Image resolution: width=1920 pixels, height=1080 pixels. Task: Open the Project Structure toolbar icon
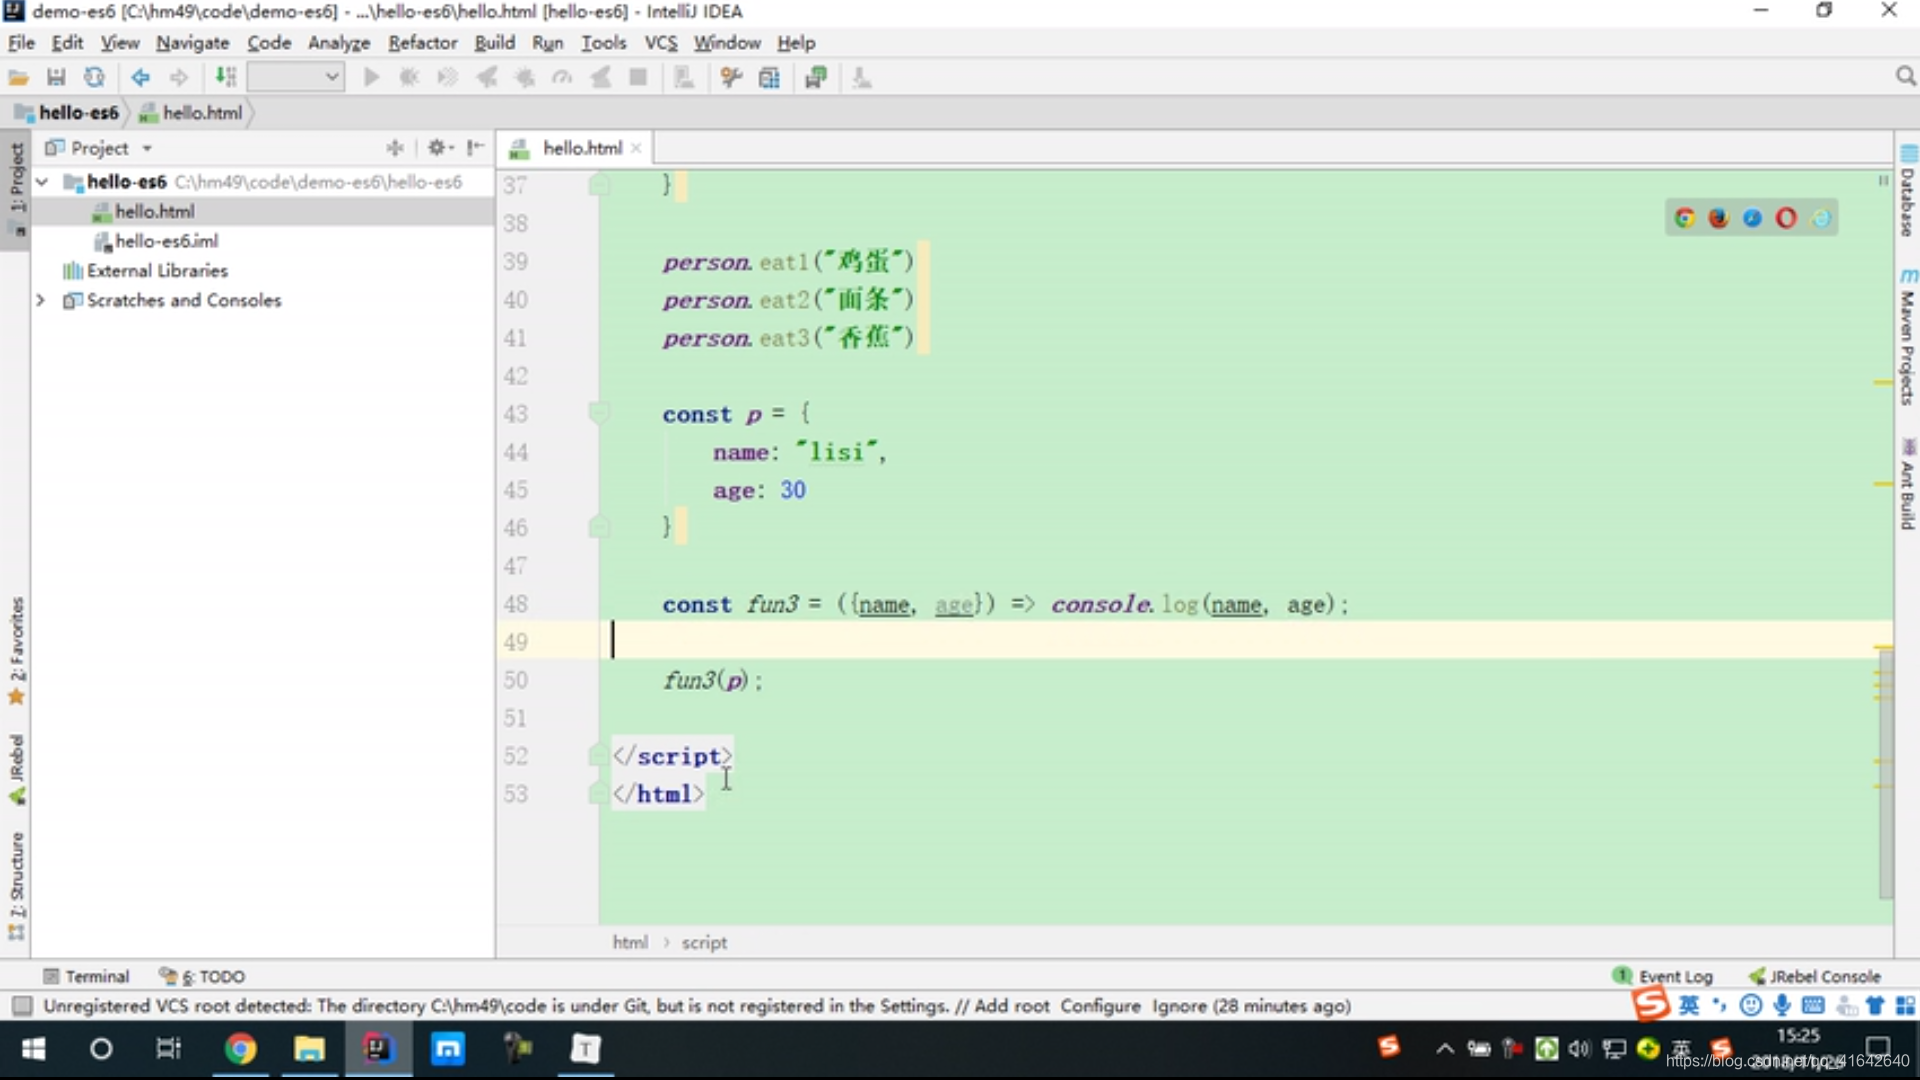point(769,78)
